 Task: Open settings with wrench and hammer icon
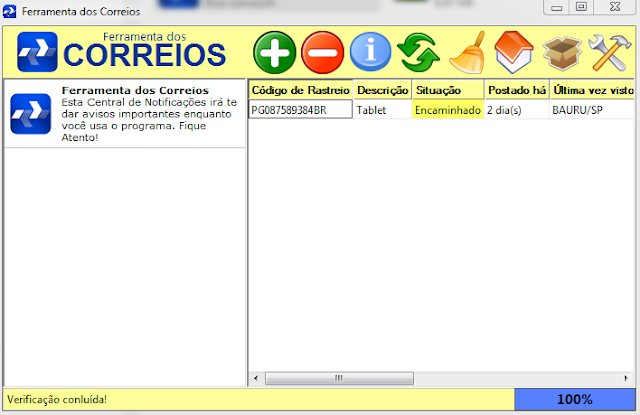click(609, 53)
